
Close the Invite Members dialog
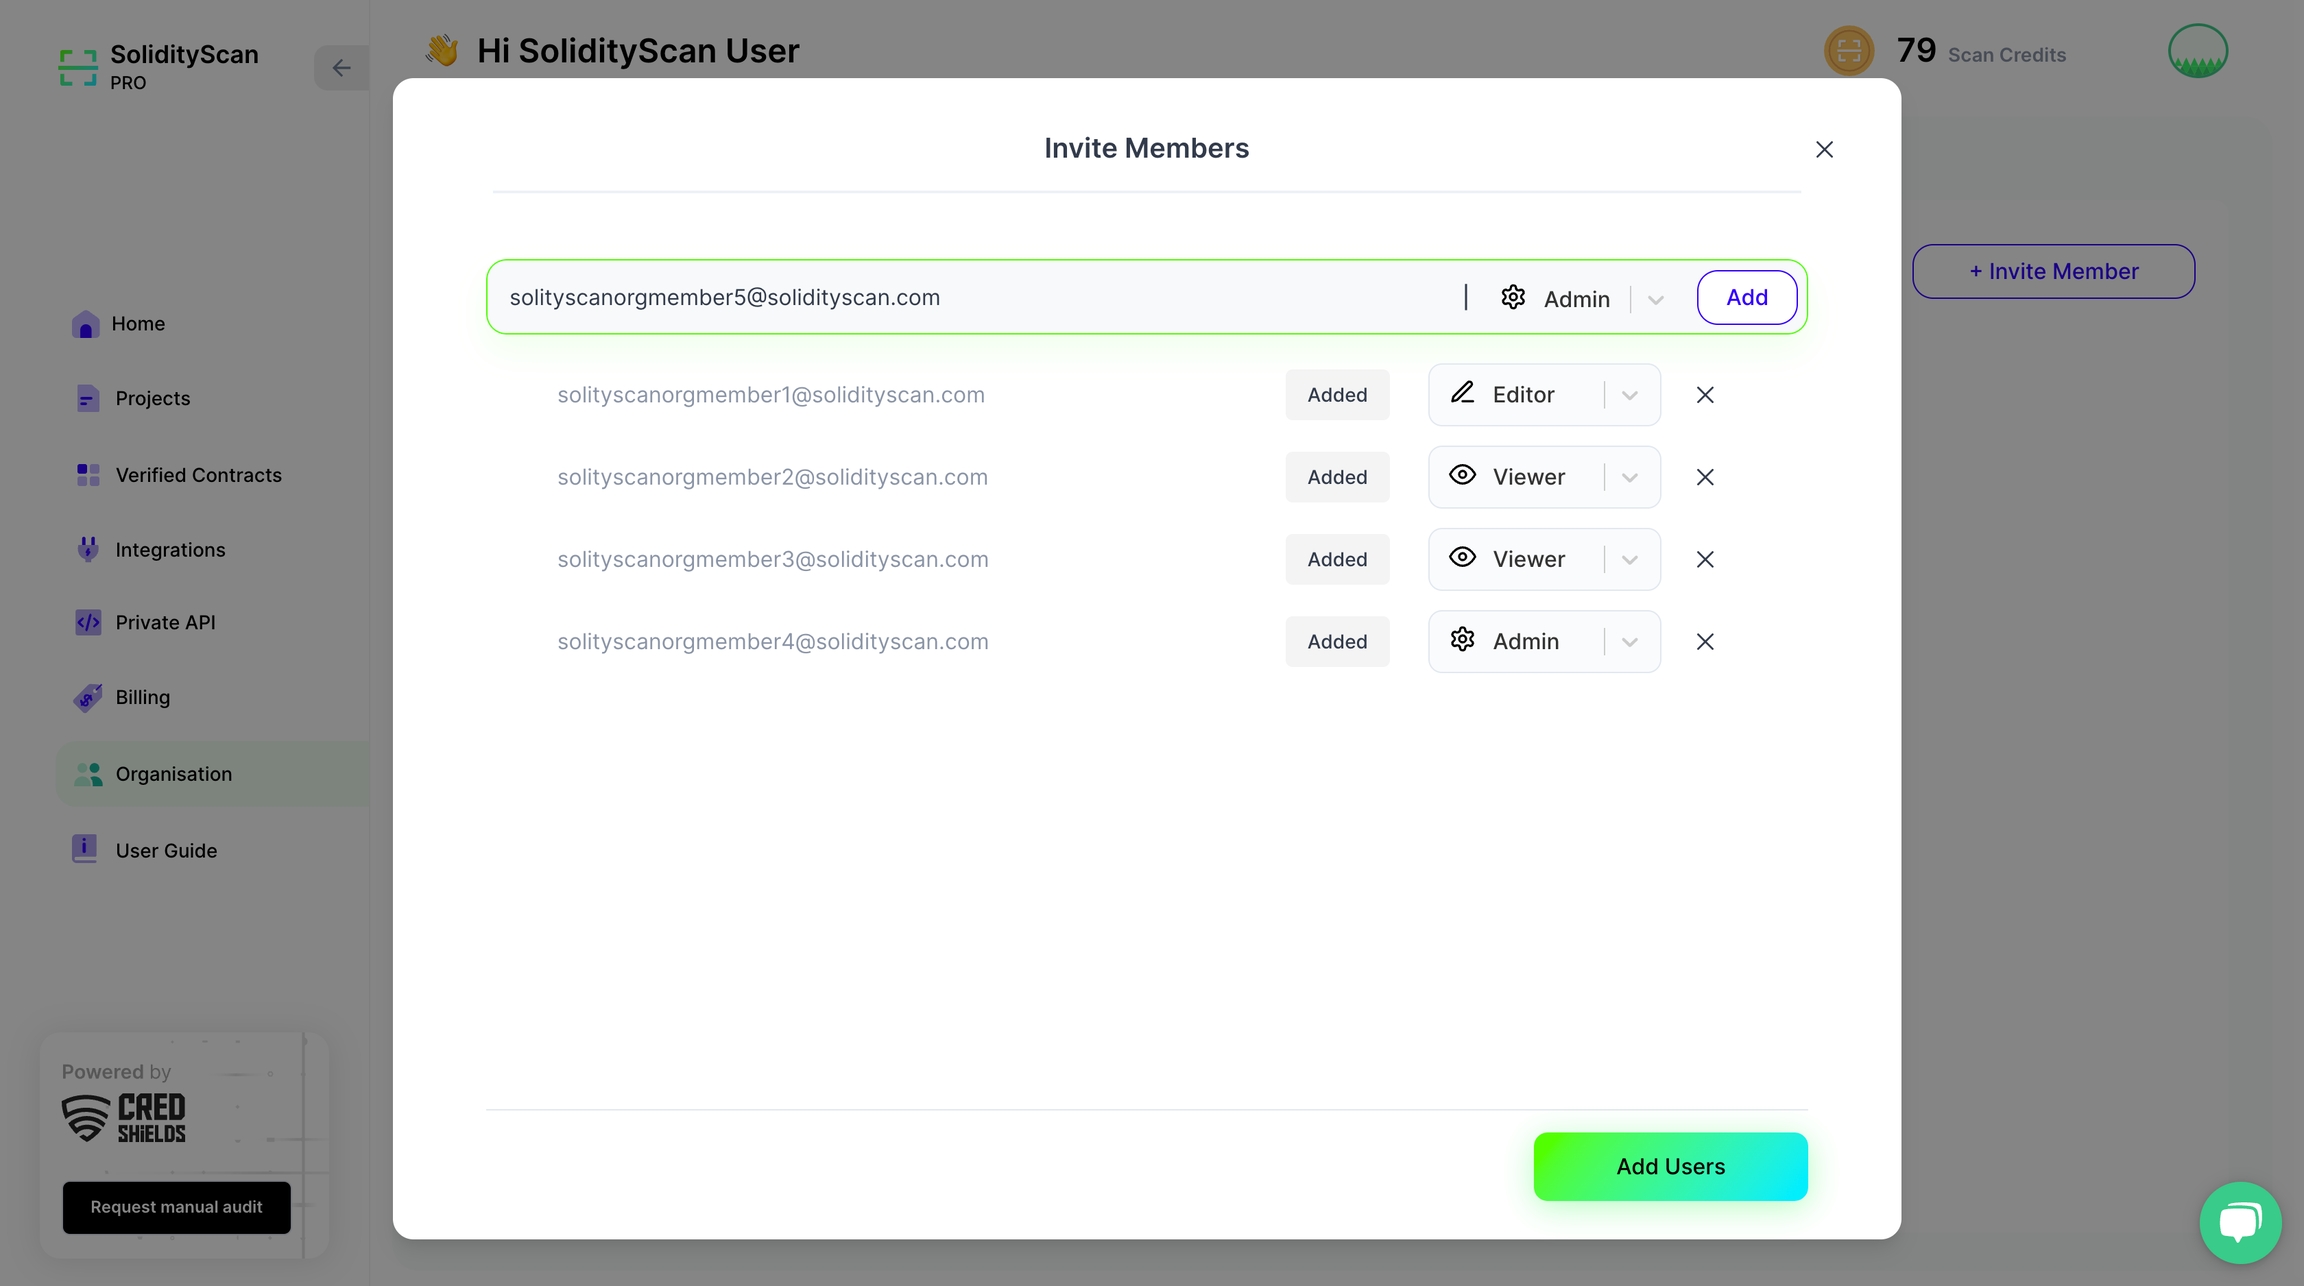click(1824, 150)
